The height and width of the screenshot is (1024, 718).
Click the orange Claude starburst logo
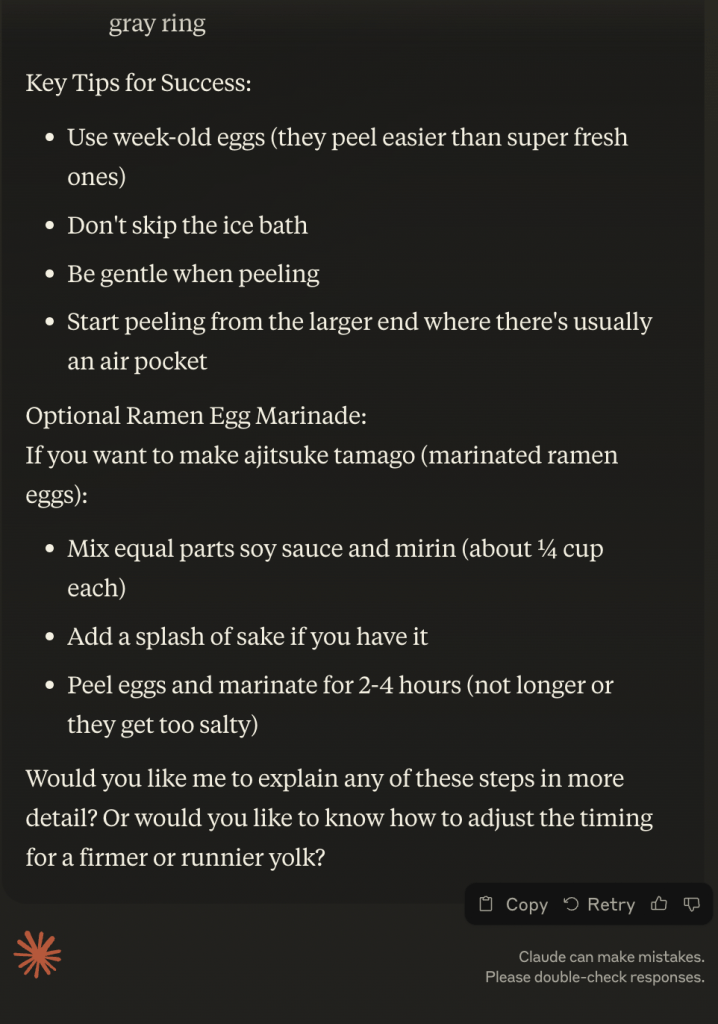38,953
